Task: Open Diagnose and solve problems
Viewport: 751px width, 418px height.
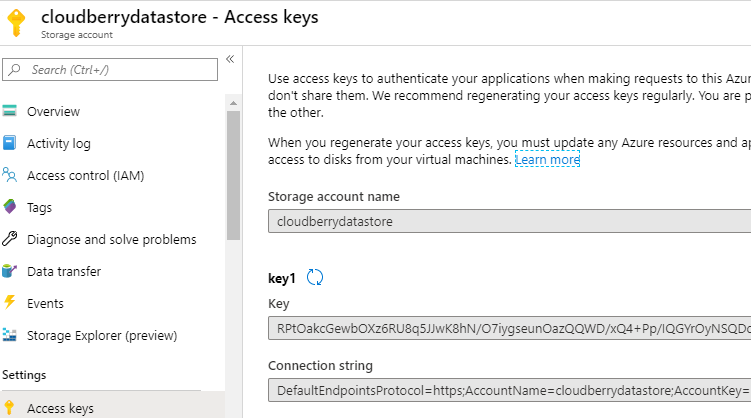Action: (x=112, y=239)
